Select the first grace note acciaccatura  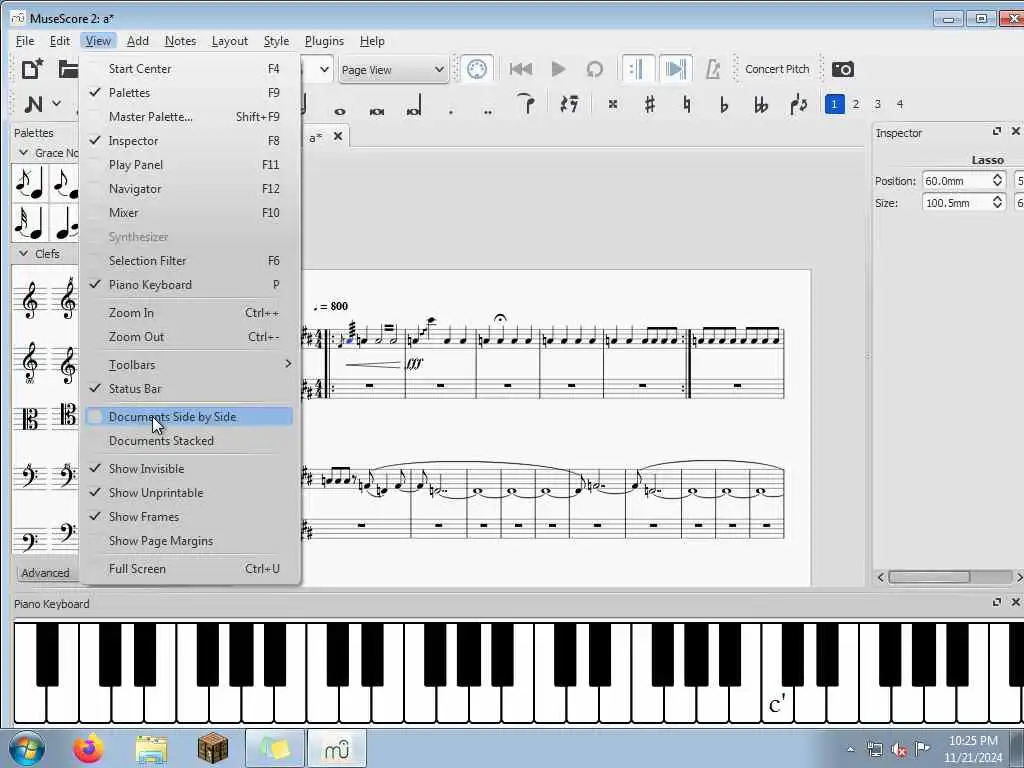tap(30, 184)
